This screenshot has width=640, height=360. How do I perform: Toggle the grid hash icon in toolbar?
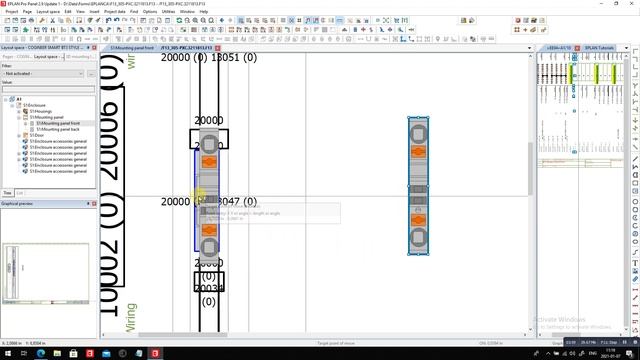299,20
